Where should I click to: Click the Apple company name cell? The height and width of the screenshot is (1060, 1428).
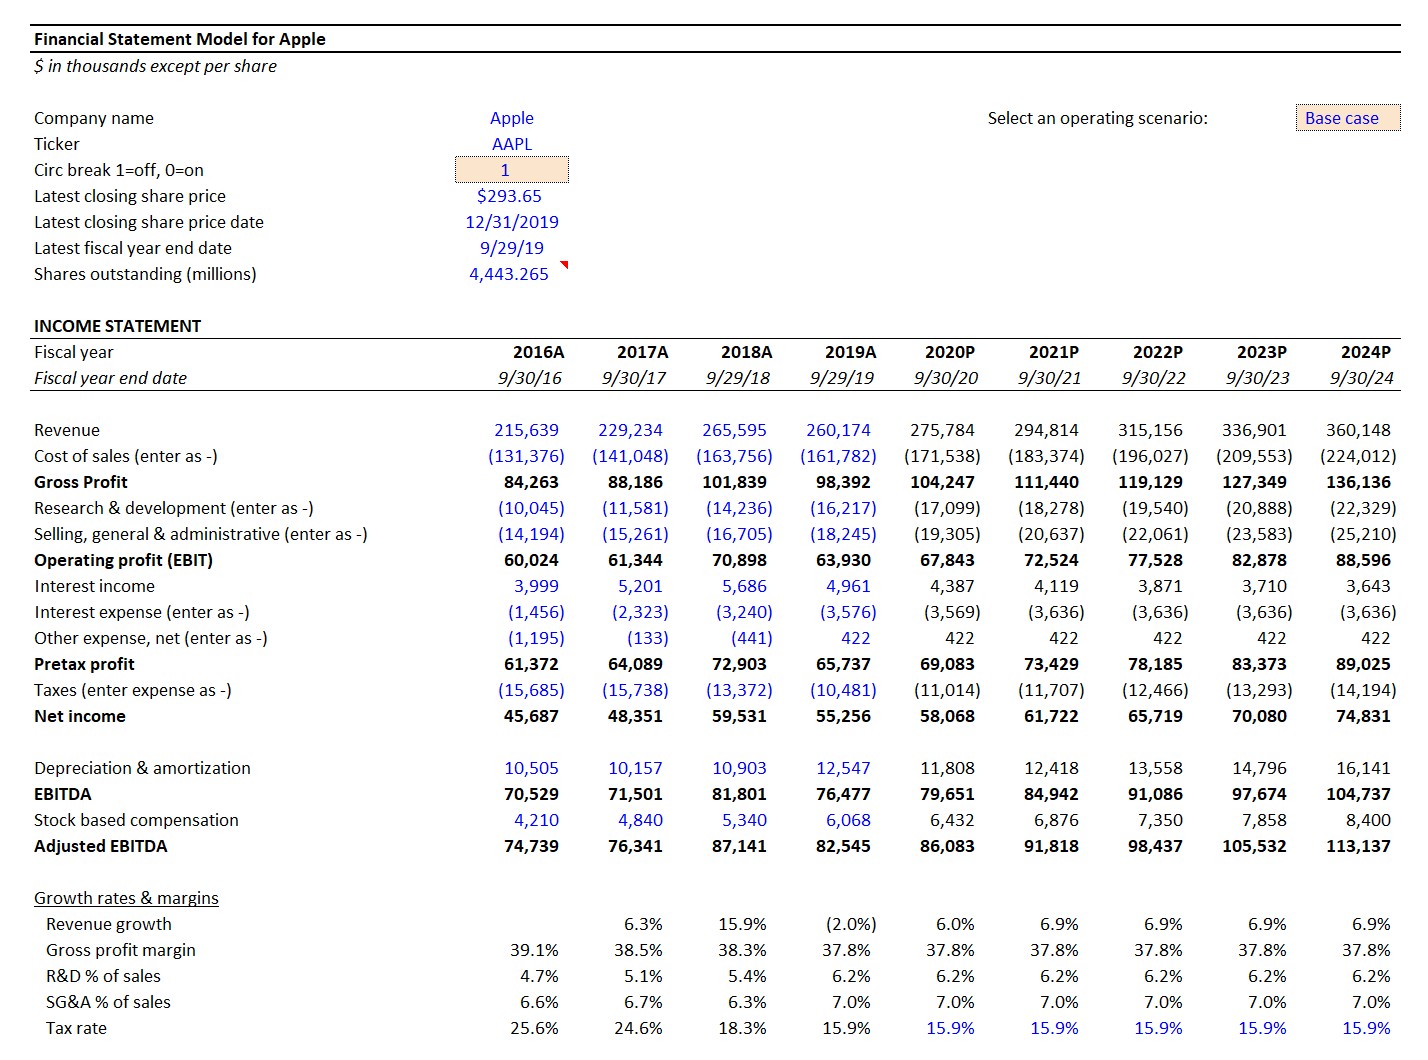pyautogui.click(x=512, y=117)
